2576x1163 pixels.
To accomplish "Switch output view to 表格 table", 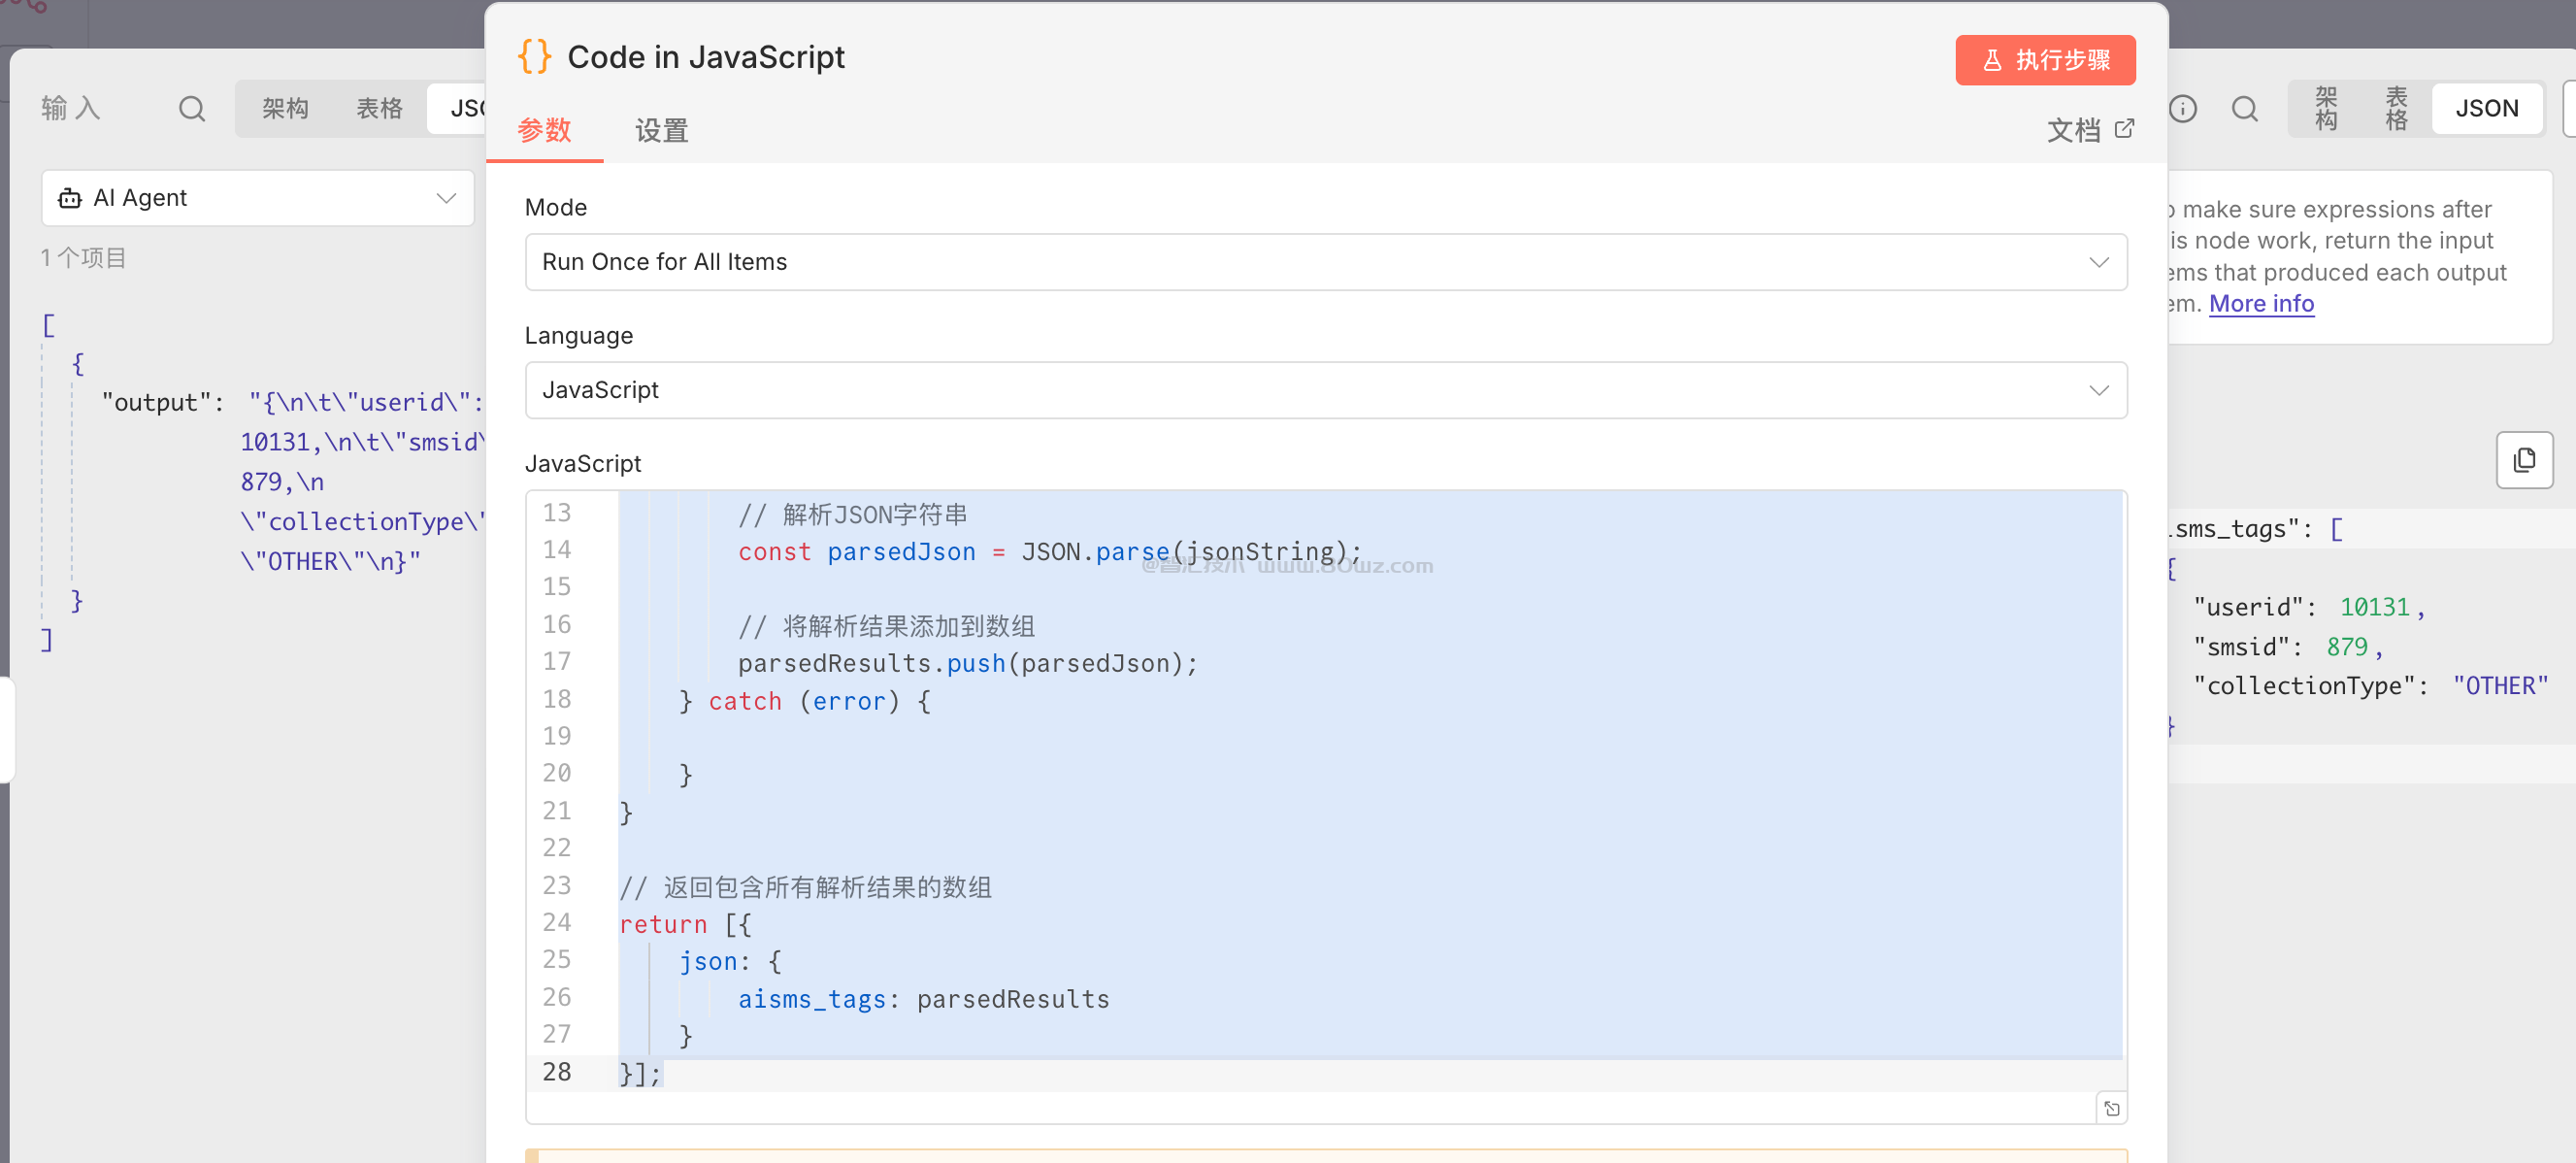I will click(2396, 108).
